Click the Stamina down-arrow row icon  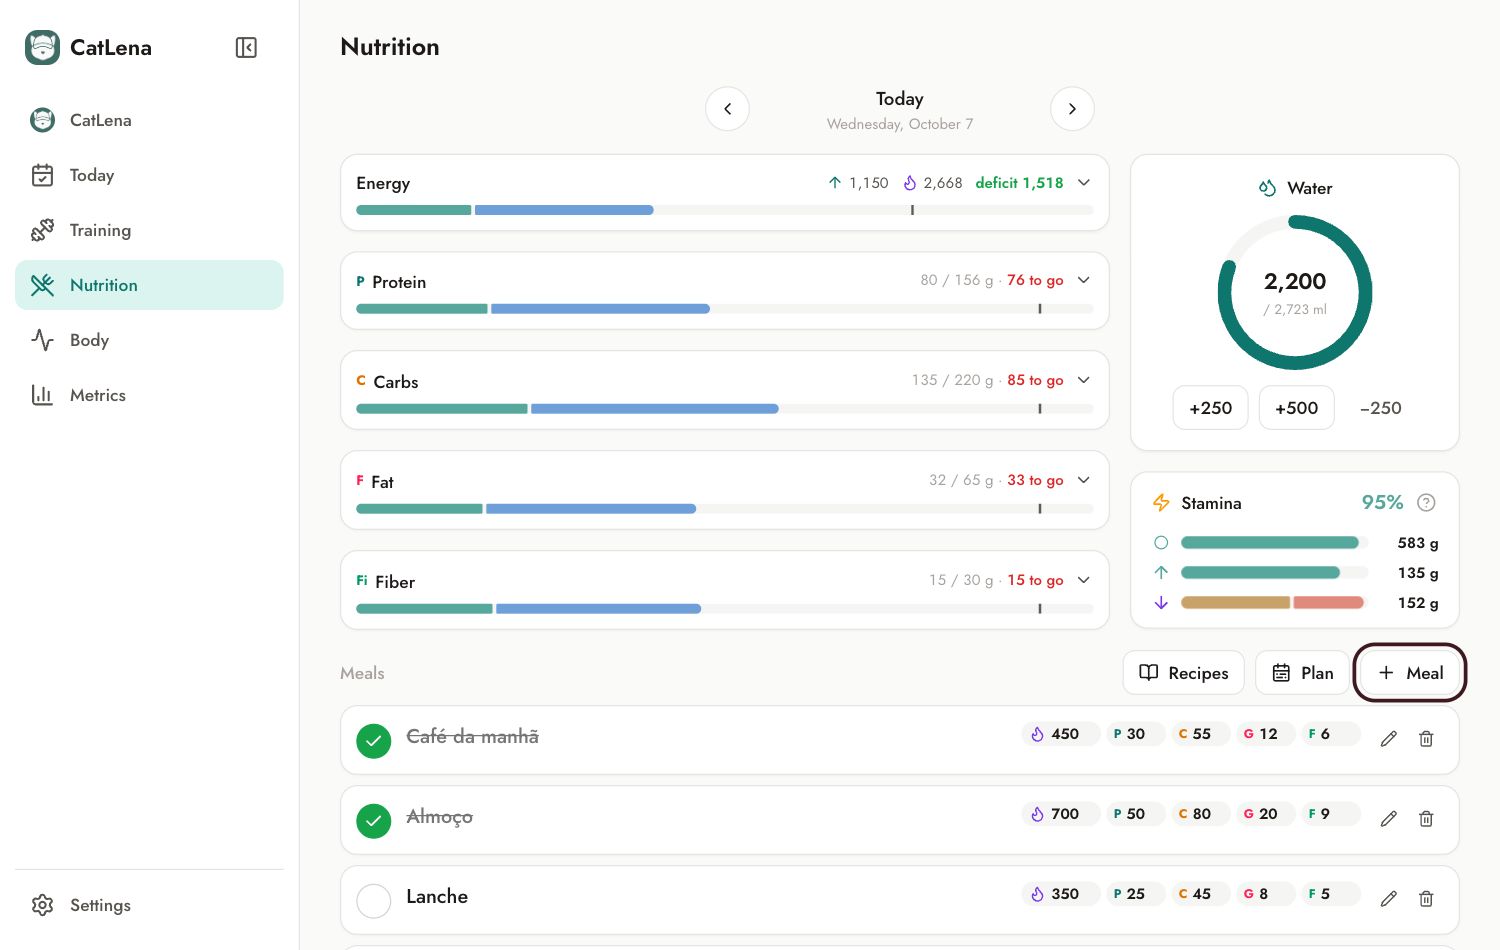click(1161, 603)
